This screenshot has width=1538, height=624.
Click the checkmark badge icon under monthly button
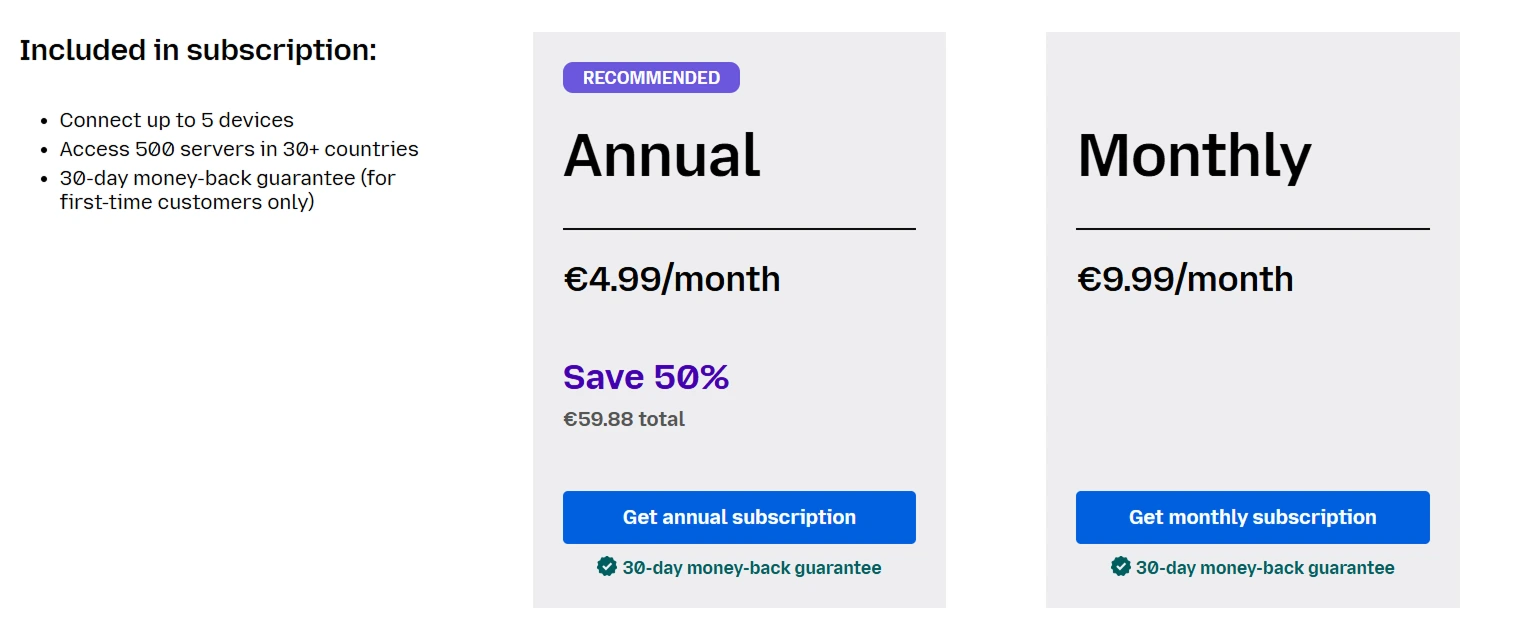click(x=1121, y=567)
